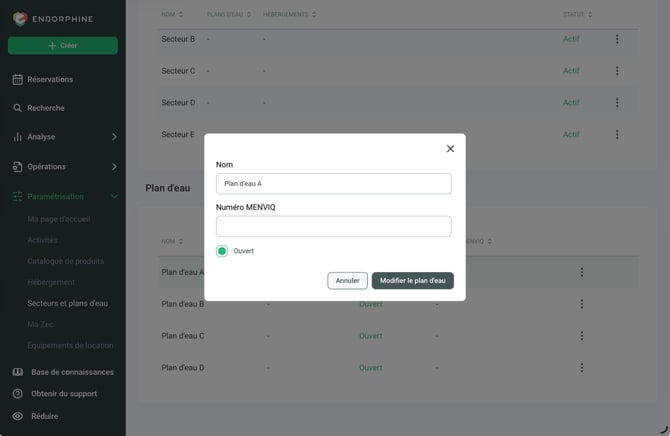This screenshot has width=670, height=436.
Task: Click the green Créer button
Action: coord(63,45)
